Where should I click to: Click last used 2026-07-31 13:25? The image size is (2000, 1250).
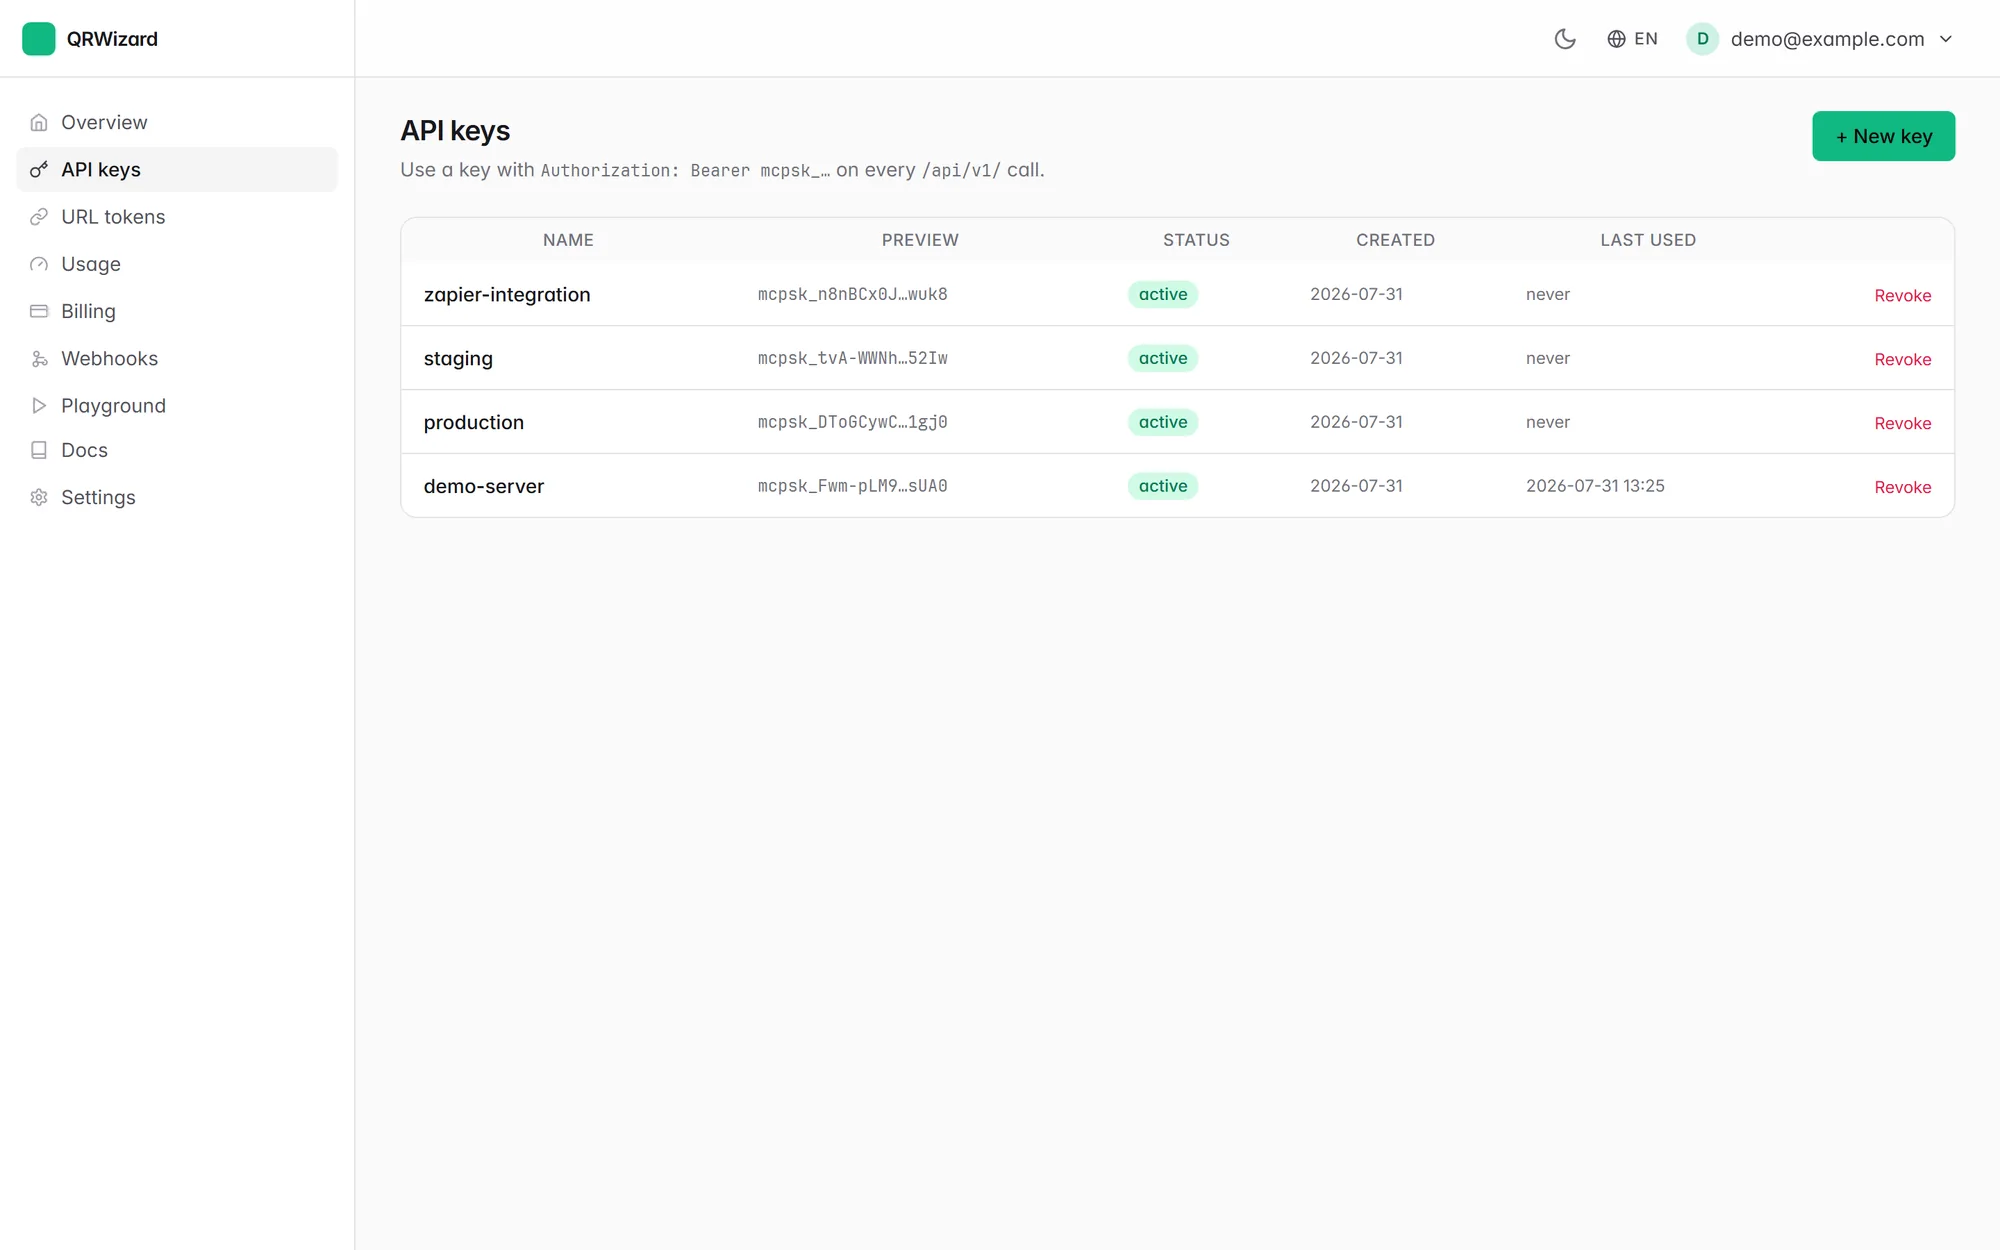click(x=1595, y=486)
